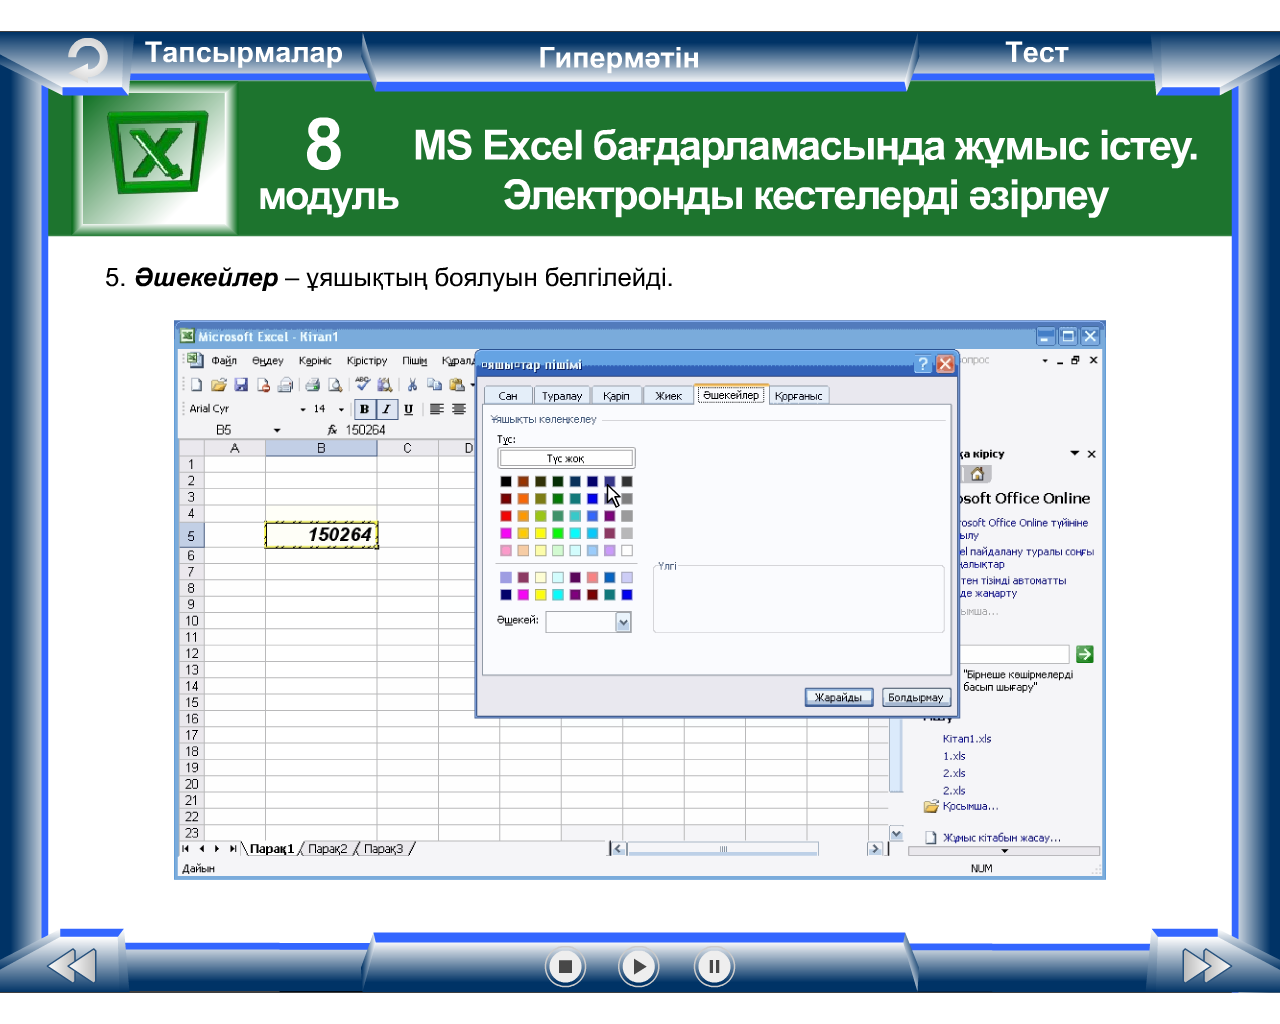Click the Жұмыс кітабын жасау link
Image resolution: width=1280 pixels, height=1024 pixels.
[1001, 838]
